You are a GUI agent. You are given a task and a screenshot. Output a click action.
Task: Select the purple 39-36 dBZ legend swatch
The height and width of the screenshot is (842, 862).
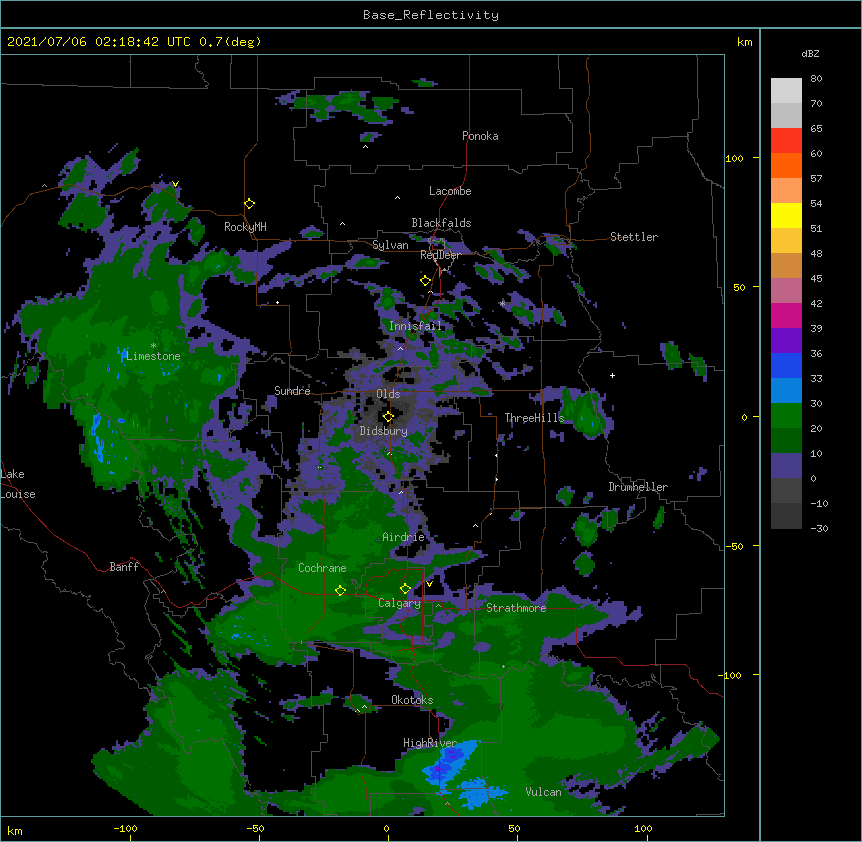click(786, 341)
